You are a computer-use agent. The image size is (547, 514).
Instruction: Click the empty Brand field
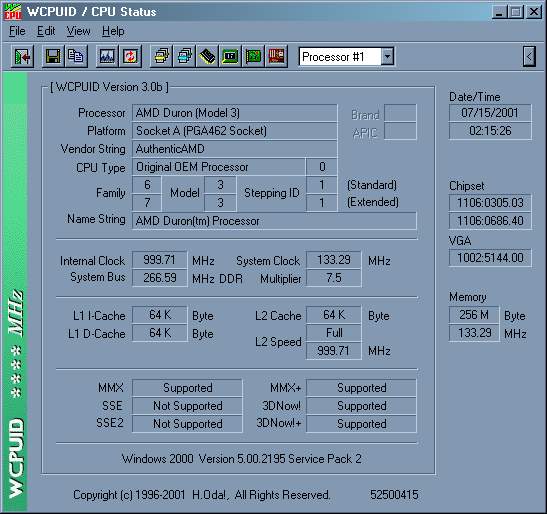400,113
